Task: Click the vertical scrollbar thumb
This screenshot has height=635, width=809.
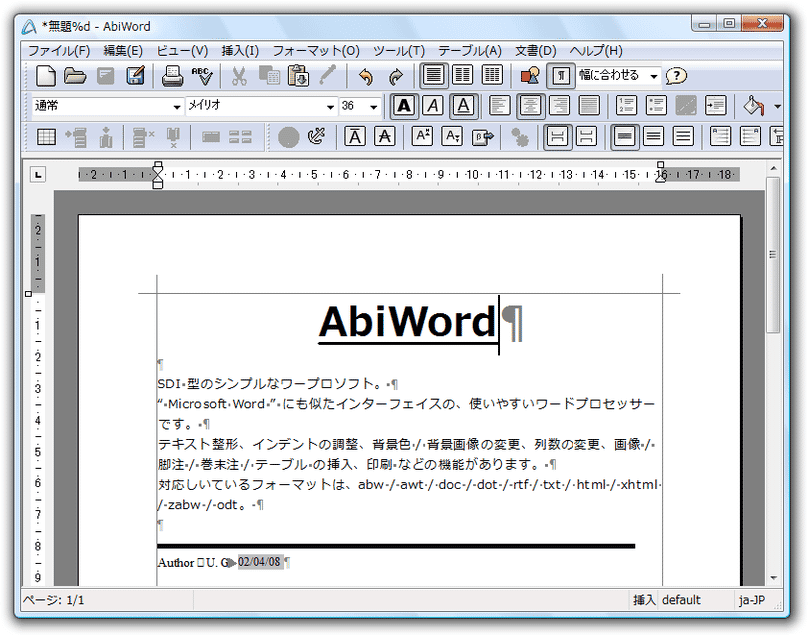Action: coord(773,255)
